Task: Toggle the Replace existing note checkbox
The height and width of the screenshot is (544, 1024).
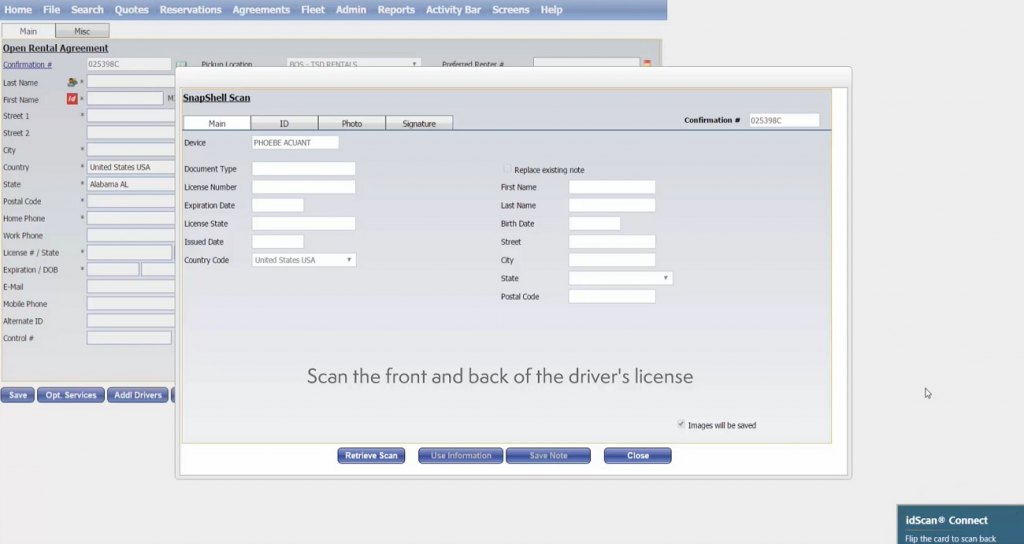Action: (507, 169)
